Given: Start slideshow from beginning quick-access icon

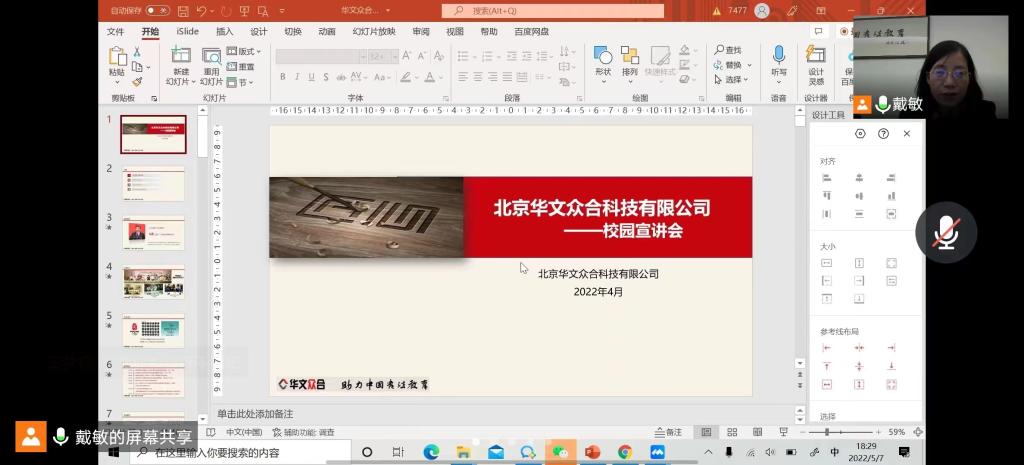Looking at the screenshot, I should (245, 11).
